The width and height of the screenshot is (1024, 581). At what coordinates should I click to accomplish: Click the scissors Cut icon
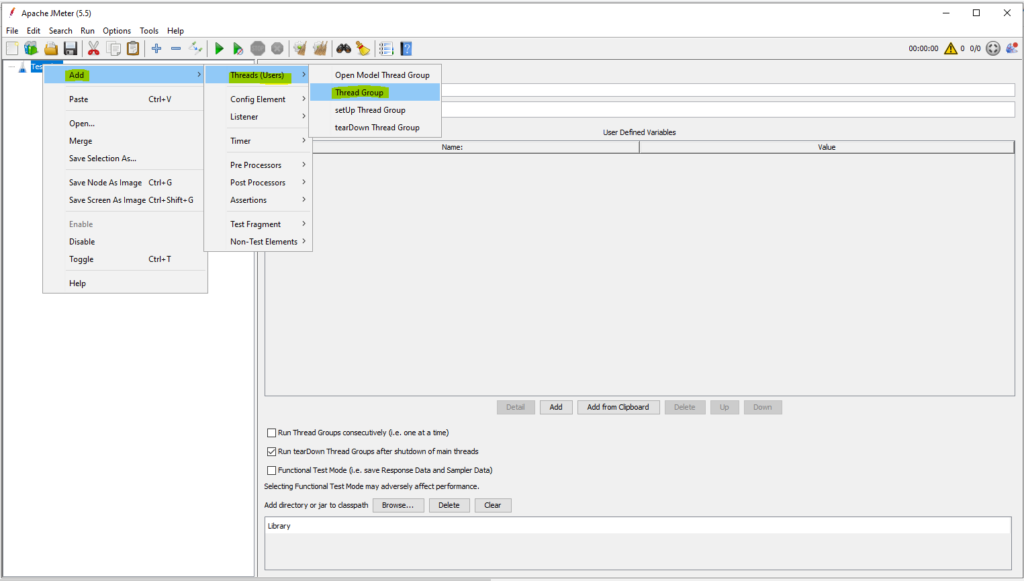pos(94,48)
